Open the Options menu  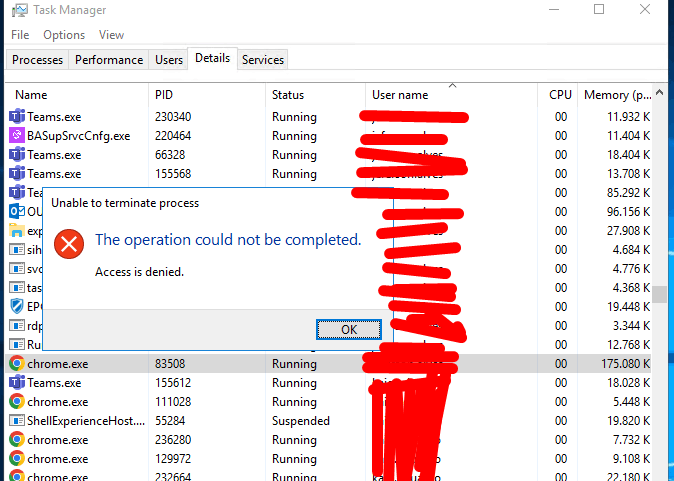(64, 35)
